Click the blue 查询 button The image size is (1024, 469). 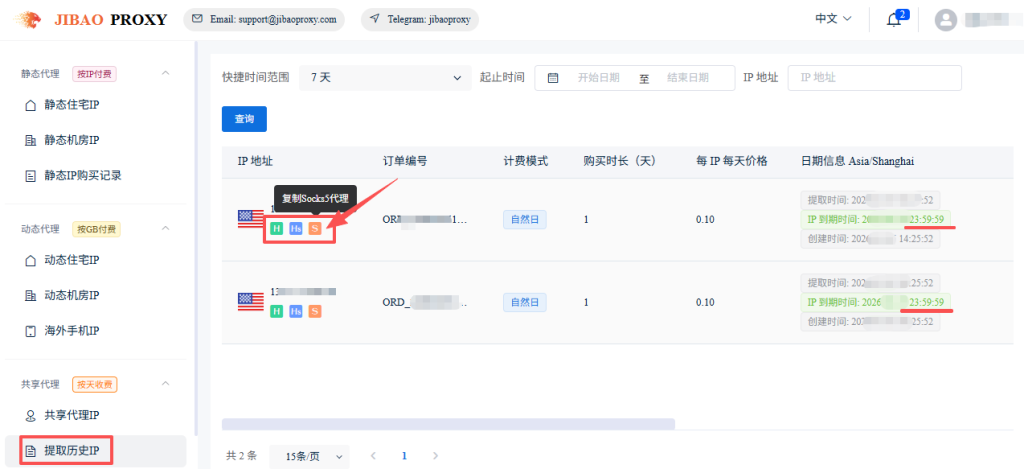(244, 119)
